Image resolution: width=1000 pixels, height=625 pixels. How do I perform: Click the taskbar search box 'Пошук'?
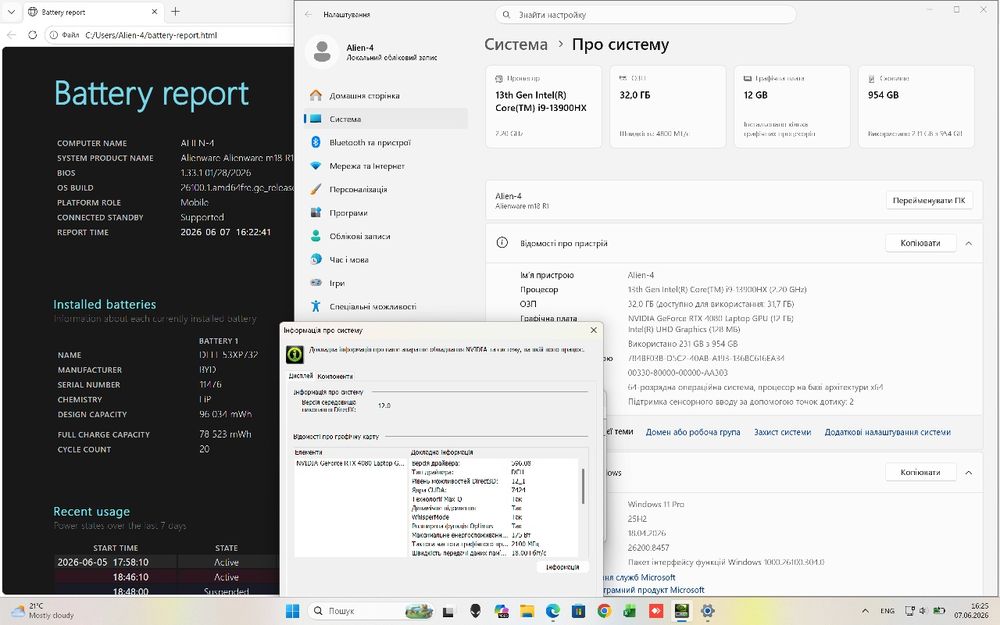(371, 611)
